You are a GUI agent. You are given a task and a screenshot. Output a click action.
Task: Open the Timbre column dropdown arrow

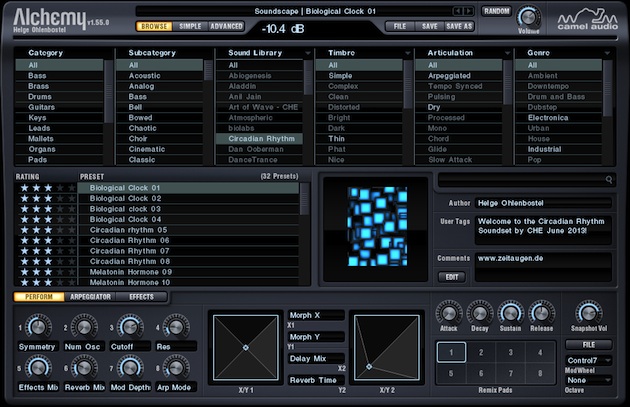coord(407,53)
